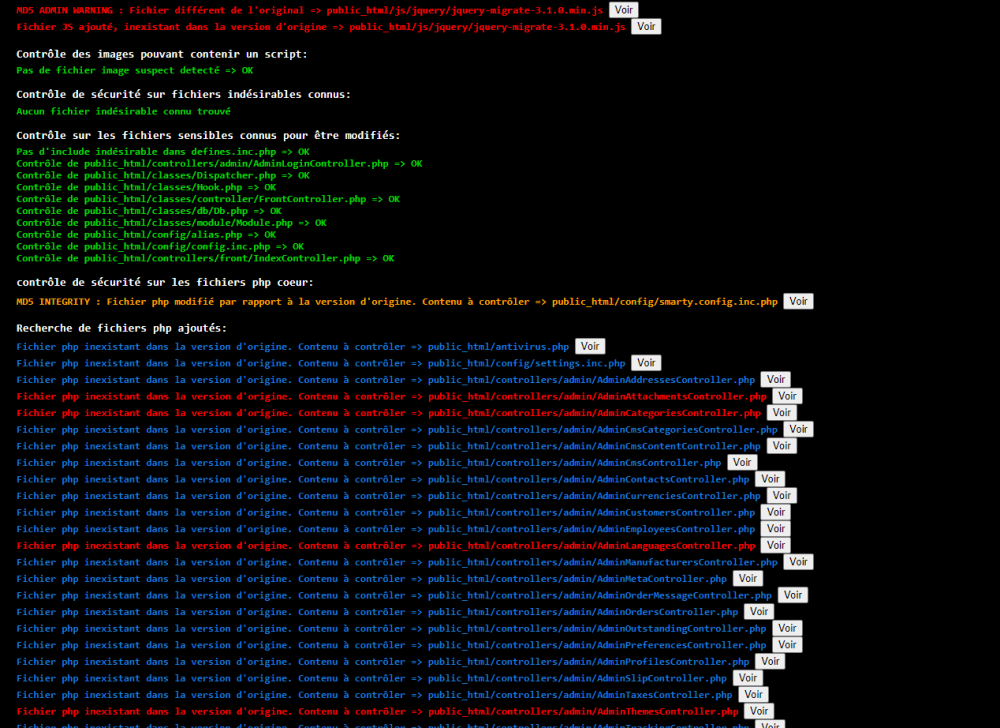Open Voir for AdminAddressesController.php
1000x728 pixels.
point(776,379)
